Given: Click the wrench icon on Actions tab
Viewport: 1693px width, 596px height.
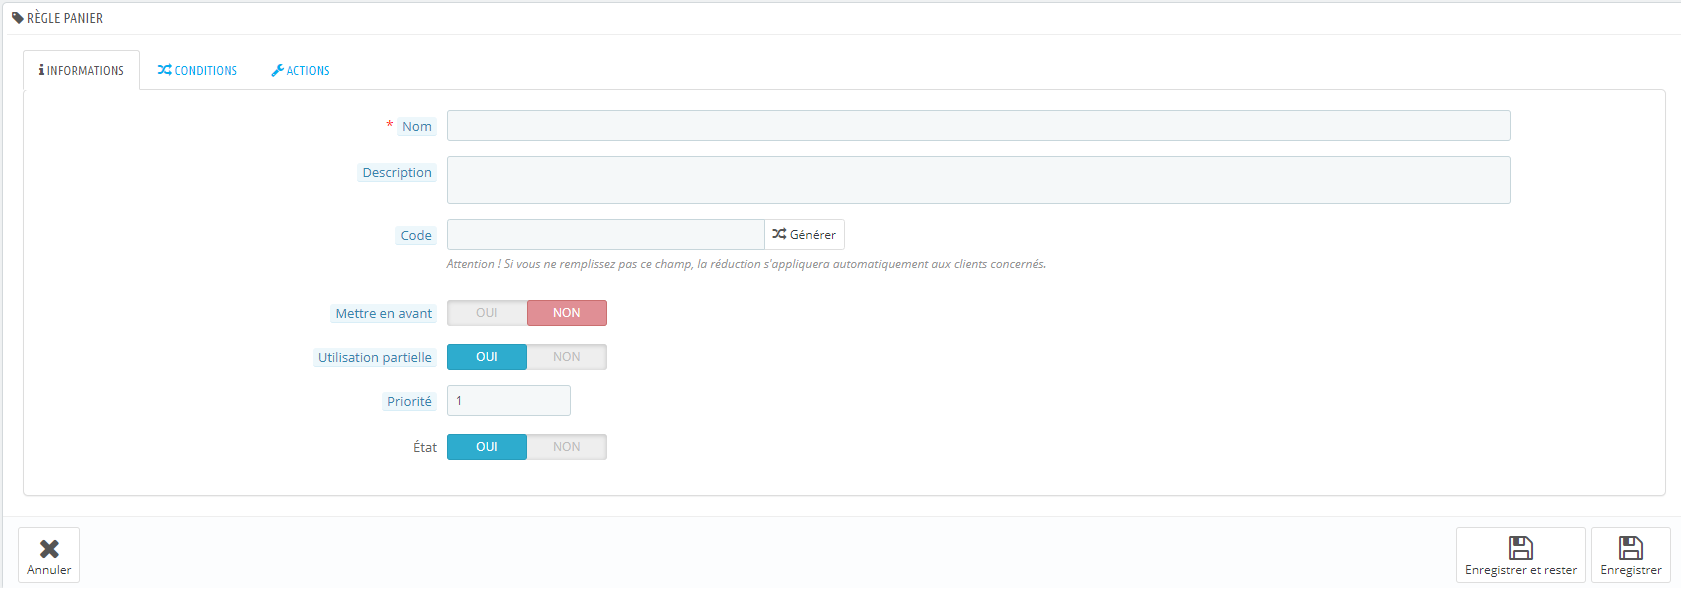Looking at the screenshot, I should [x=277, y=70].
